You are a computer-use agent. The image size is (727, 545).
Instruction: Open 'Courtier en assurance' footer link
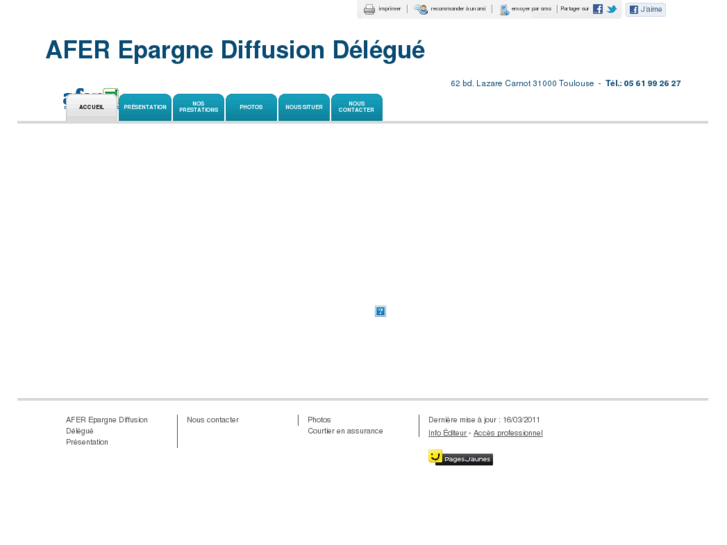coord(345,431)
